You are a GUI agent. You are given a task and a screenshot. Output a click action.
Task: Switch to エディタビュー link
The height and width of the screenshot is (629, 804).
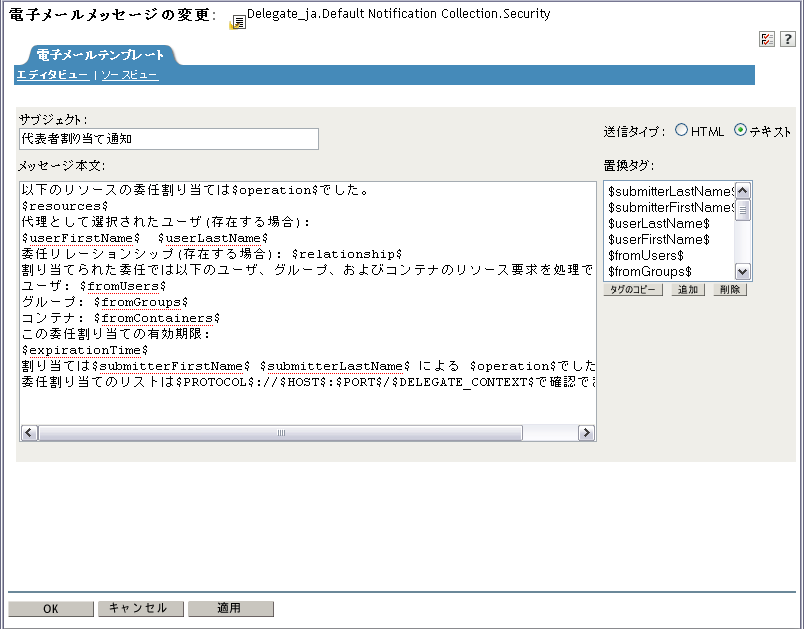pyautogui.click(x=53, y=75)
